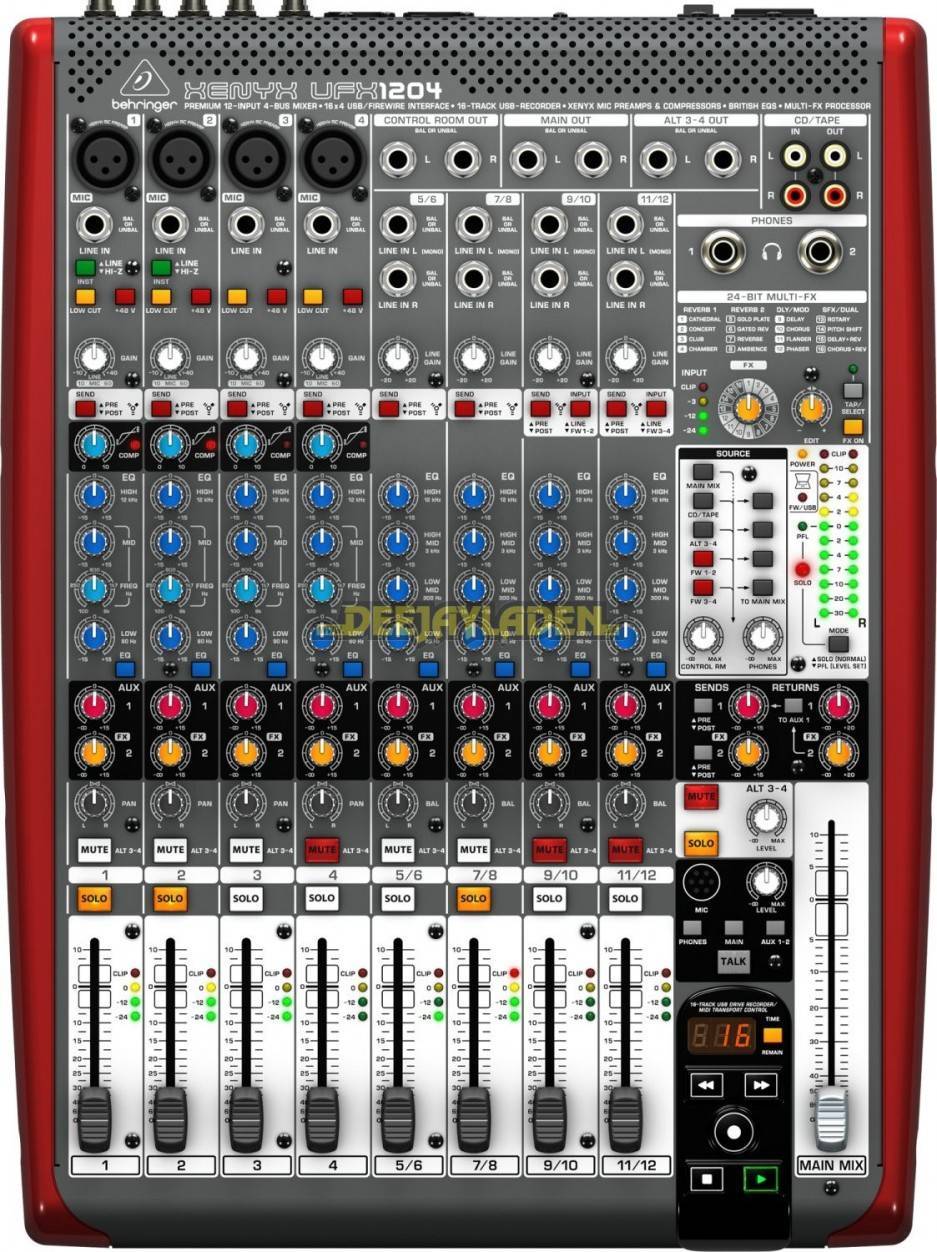Unmute channel 4

click(321, 850)
